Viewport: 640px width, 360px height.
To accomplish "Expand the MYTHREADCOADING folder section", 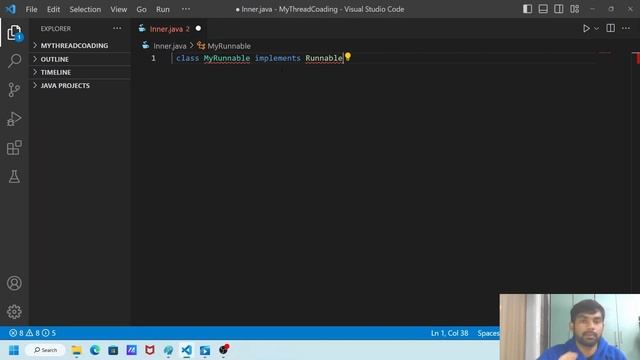I will pos(80,45).
